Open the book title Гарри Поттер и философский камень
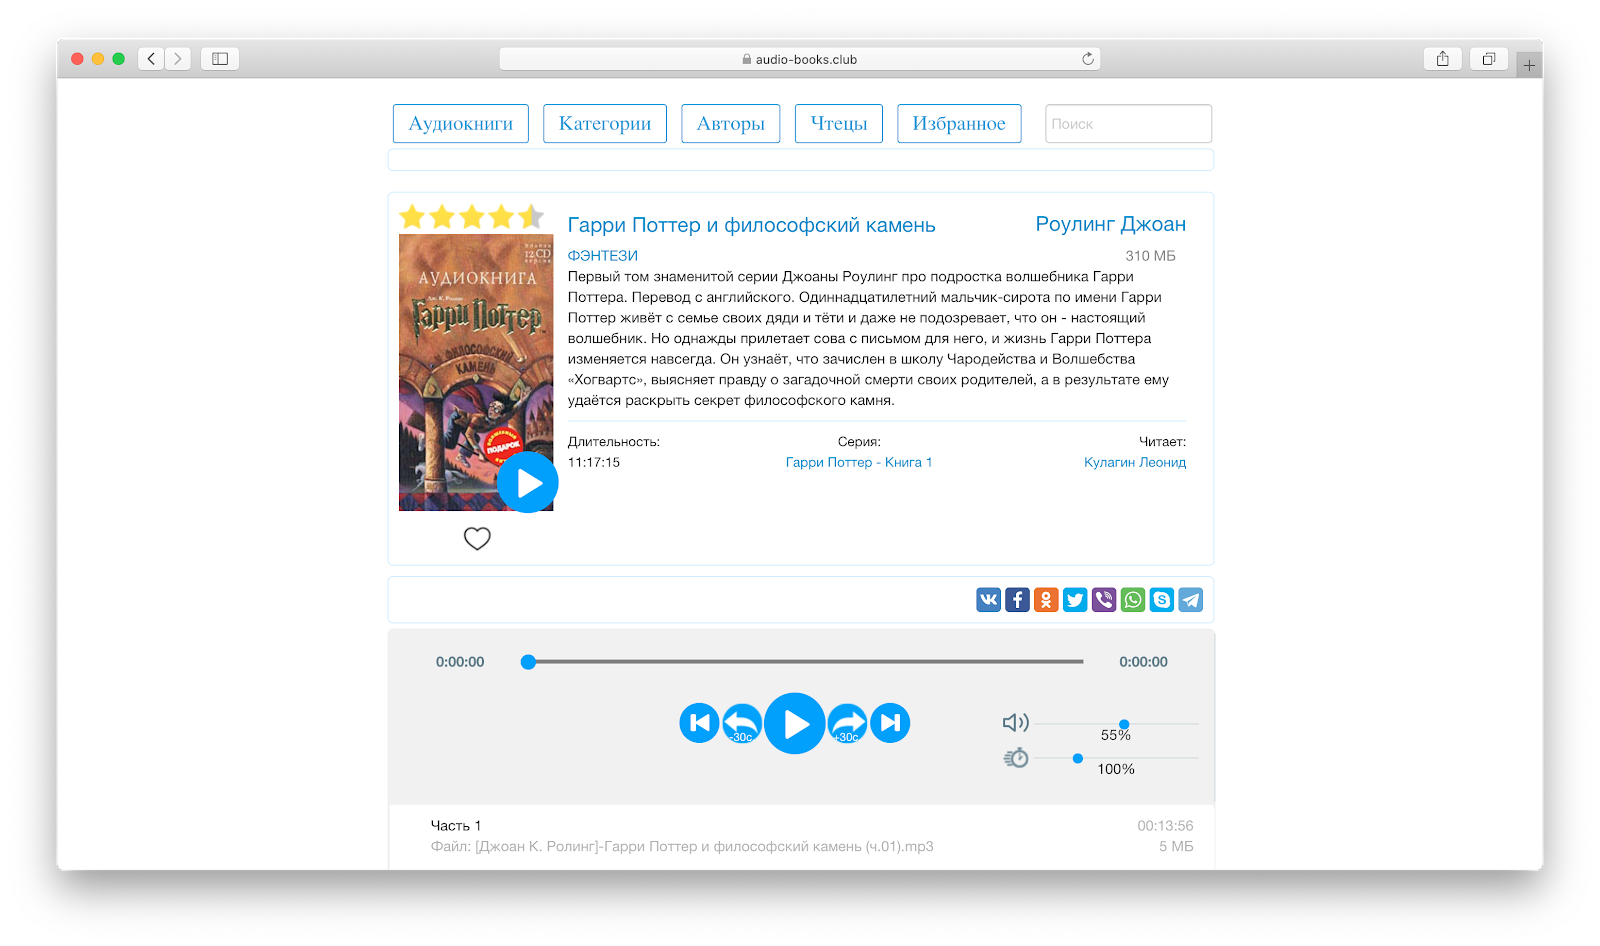This screenshot has width=1600, height=946. (752, 225)
